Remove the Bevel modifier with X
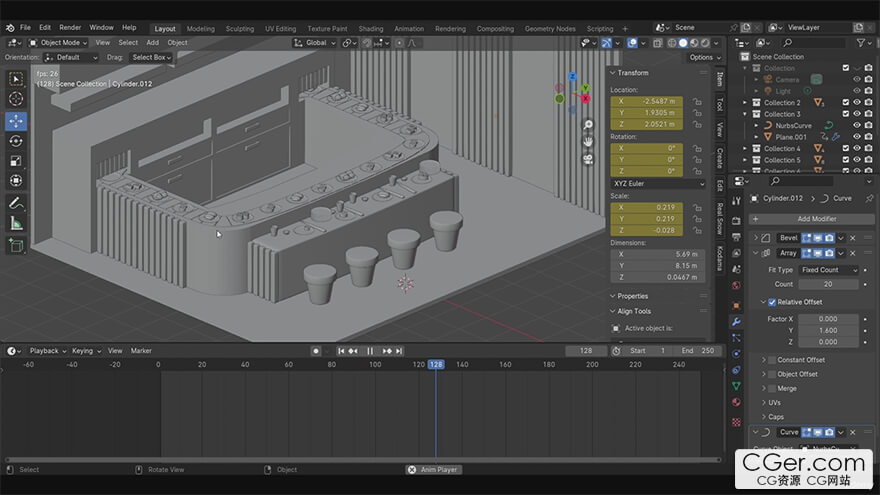Viewport: 880px width, 495px height. click(852, 238)
